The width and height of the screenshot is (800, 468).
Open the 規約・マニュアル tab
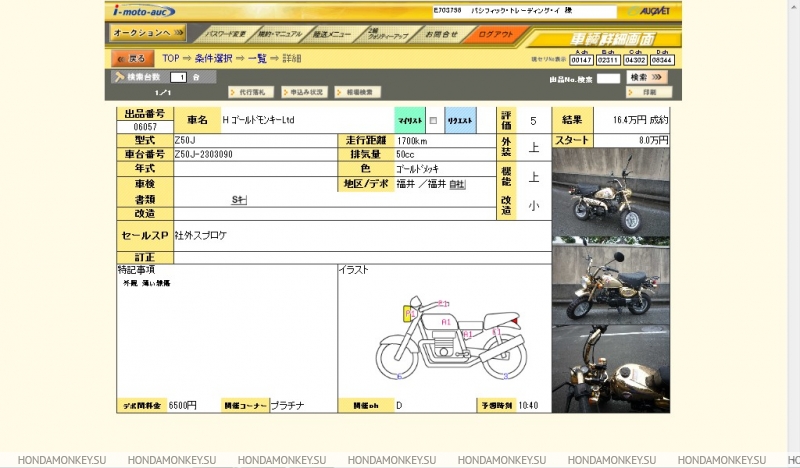(x=280, y=34)
